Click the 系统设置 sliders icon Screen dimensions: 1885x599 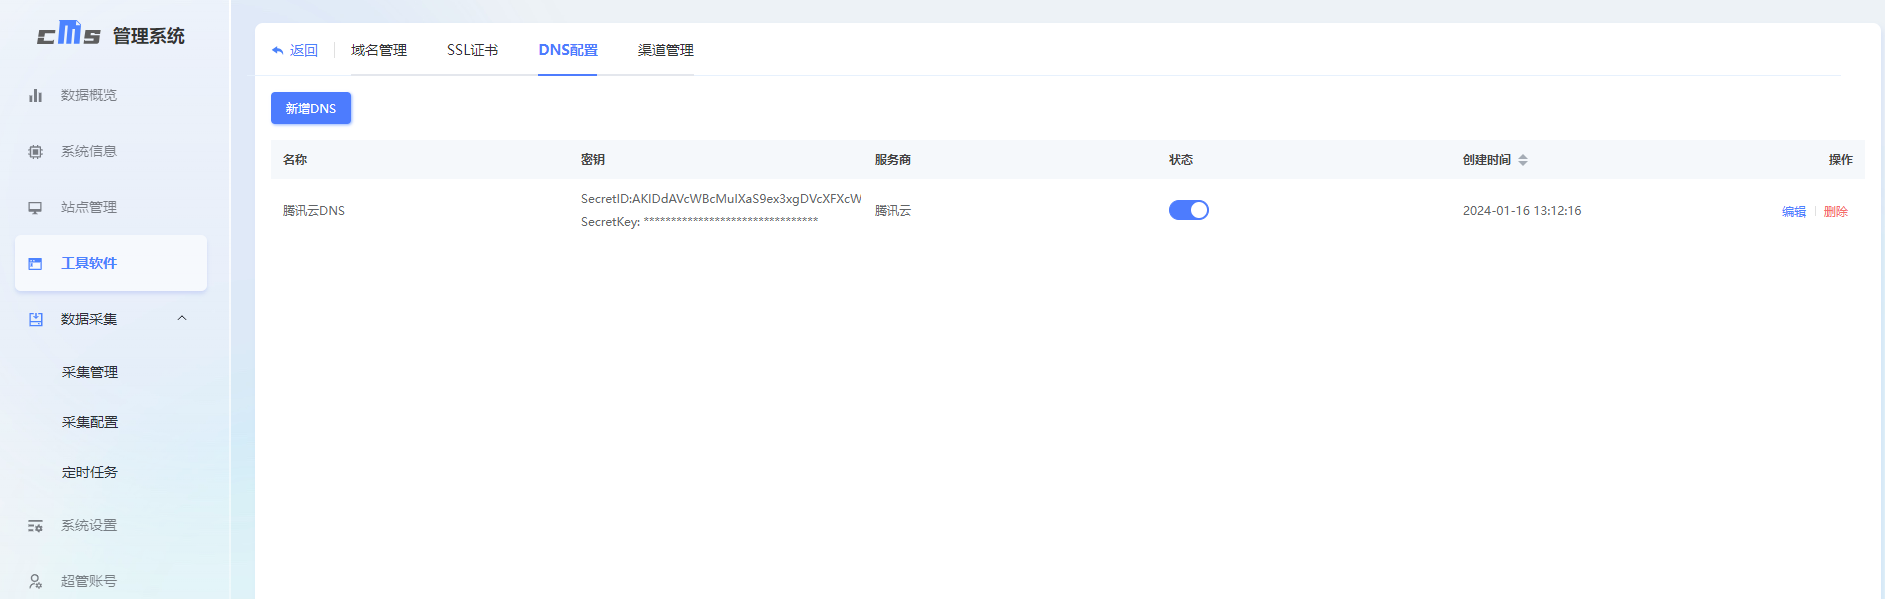pos(35,525)
